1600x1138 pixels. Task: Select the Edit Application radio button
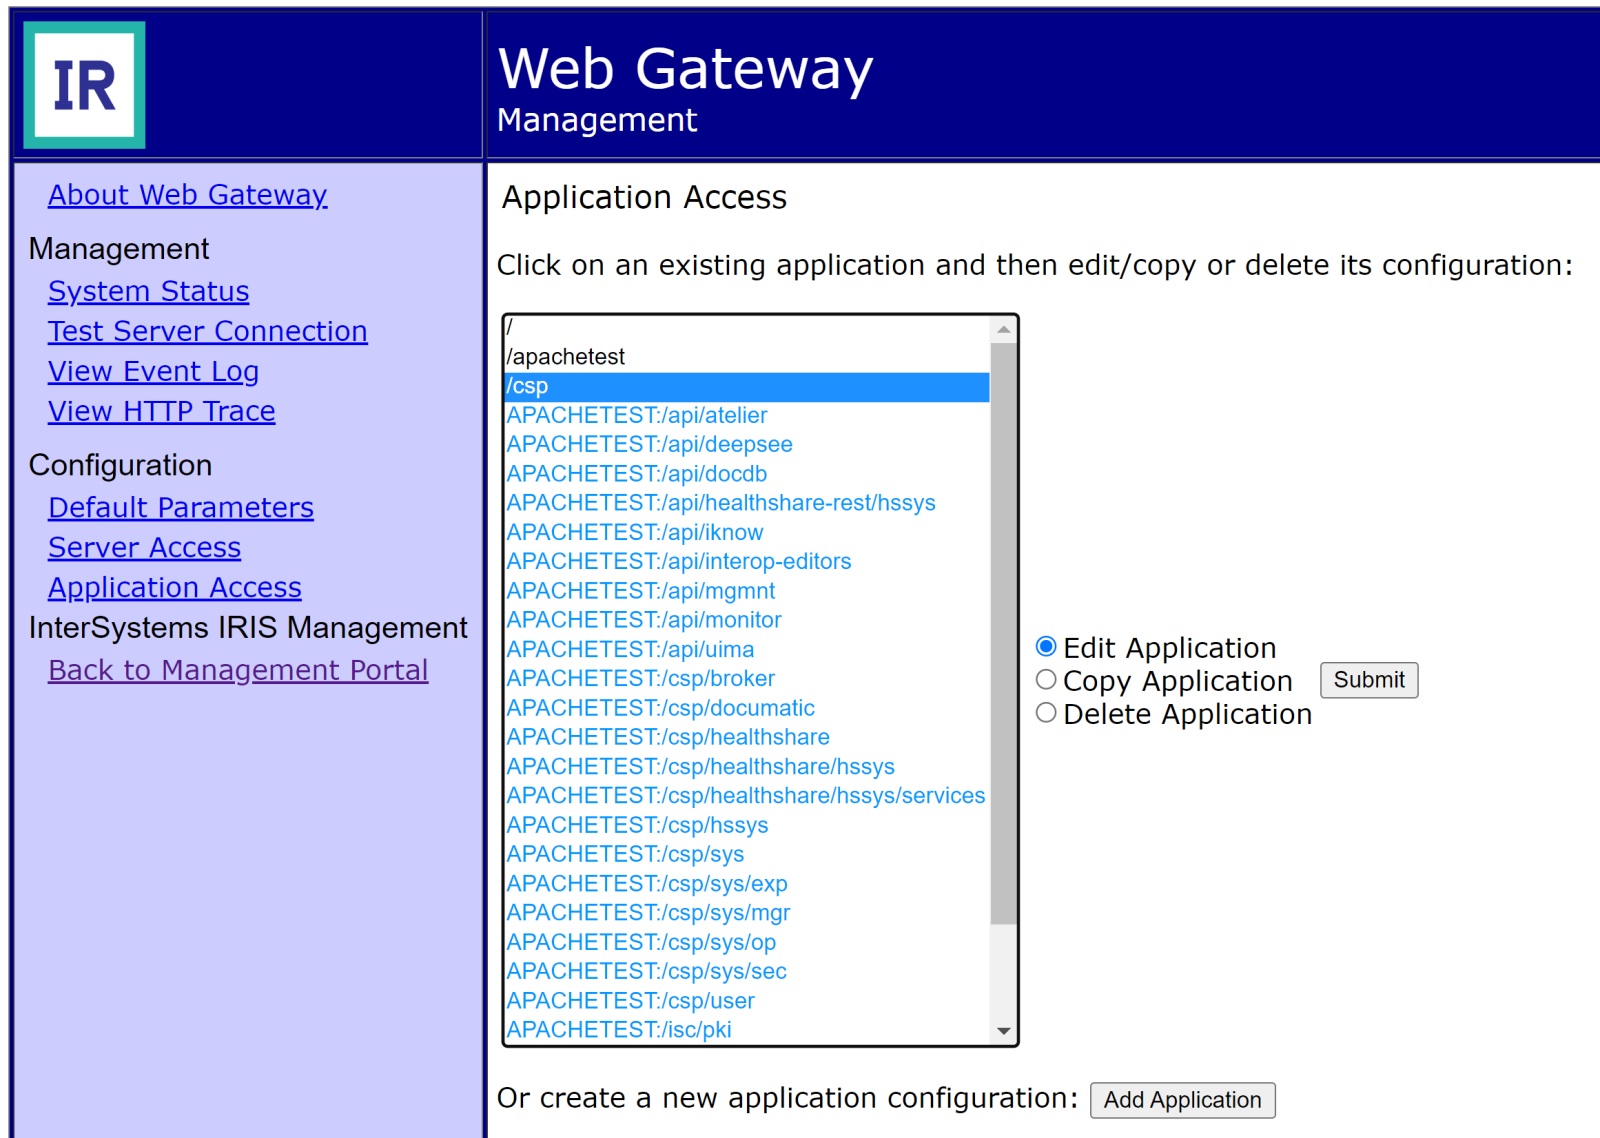[x=1046, y=647]
